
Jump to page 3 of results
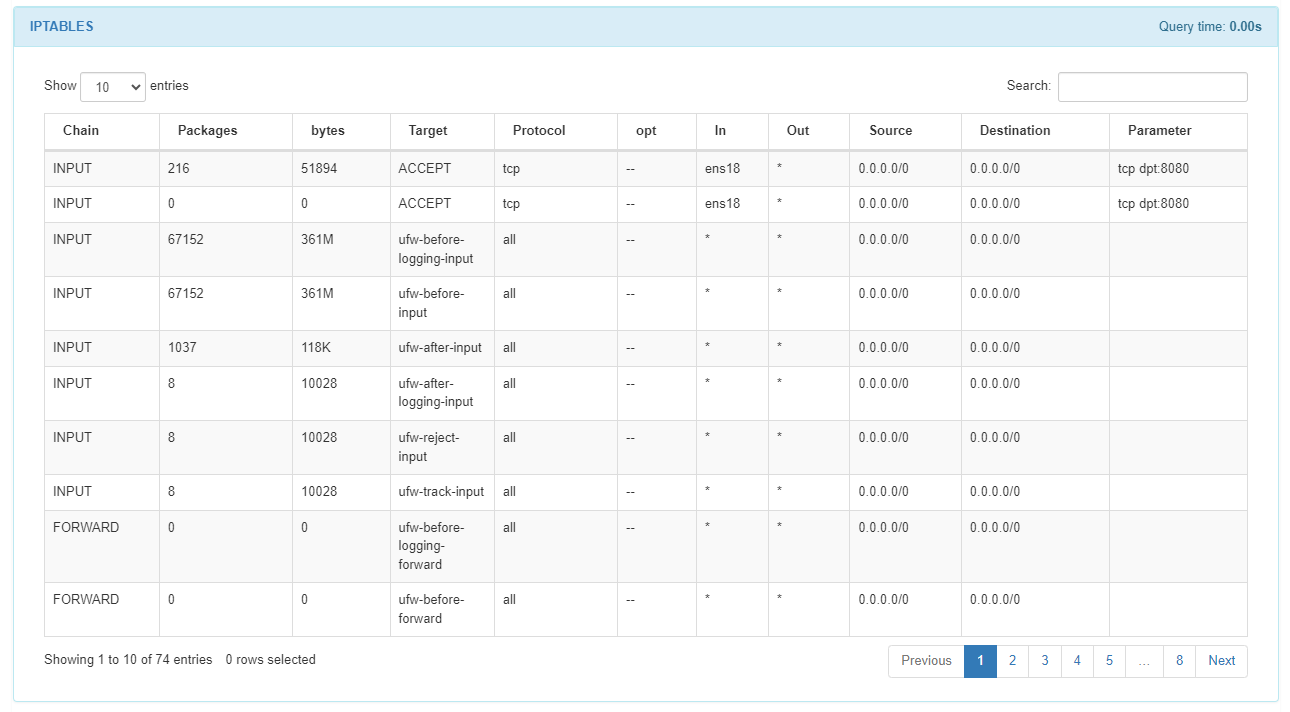(1045, 661)
